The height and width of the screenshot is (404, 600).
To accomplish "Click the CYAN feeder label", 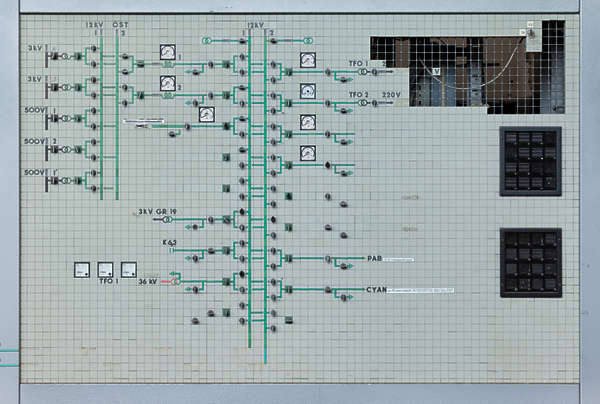I will coord(376,290).
